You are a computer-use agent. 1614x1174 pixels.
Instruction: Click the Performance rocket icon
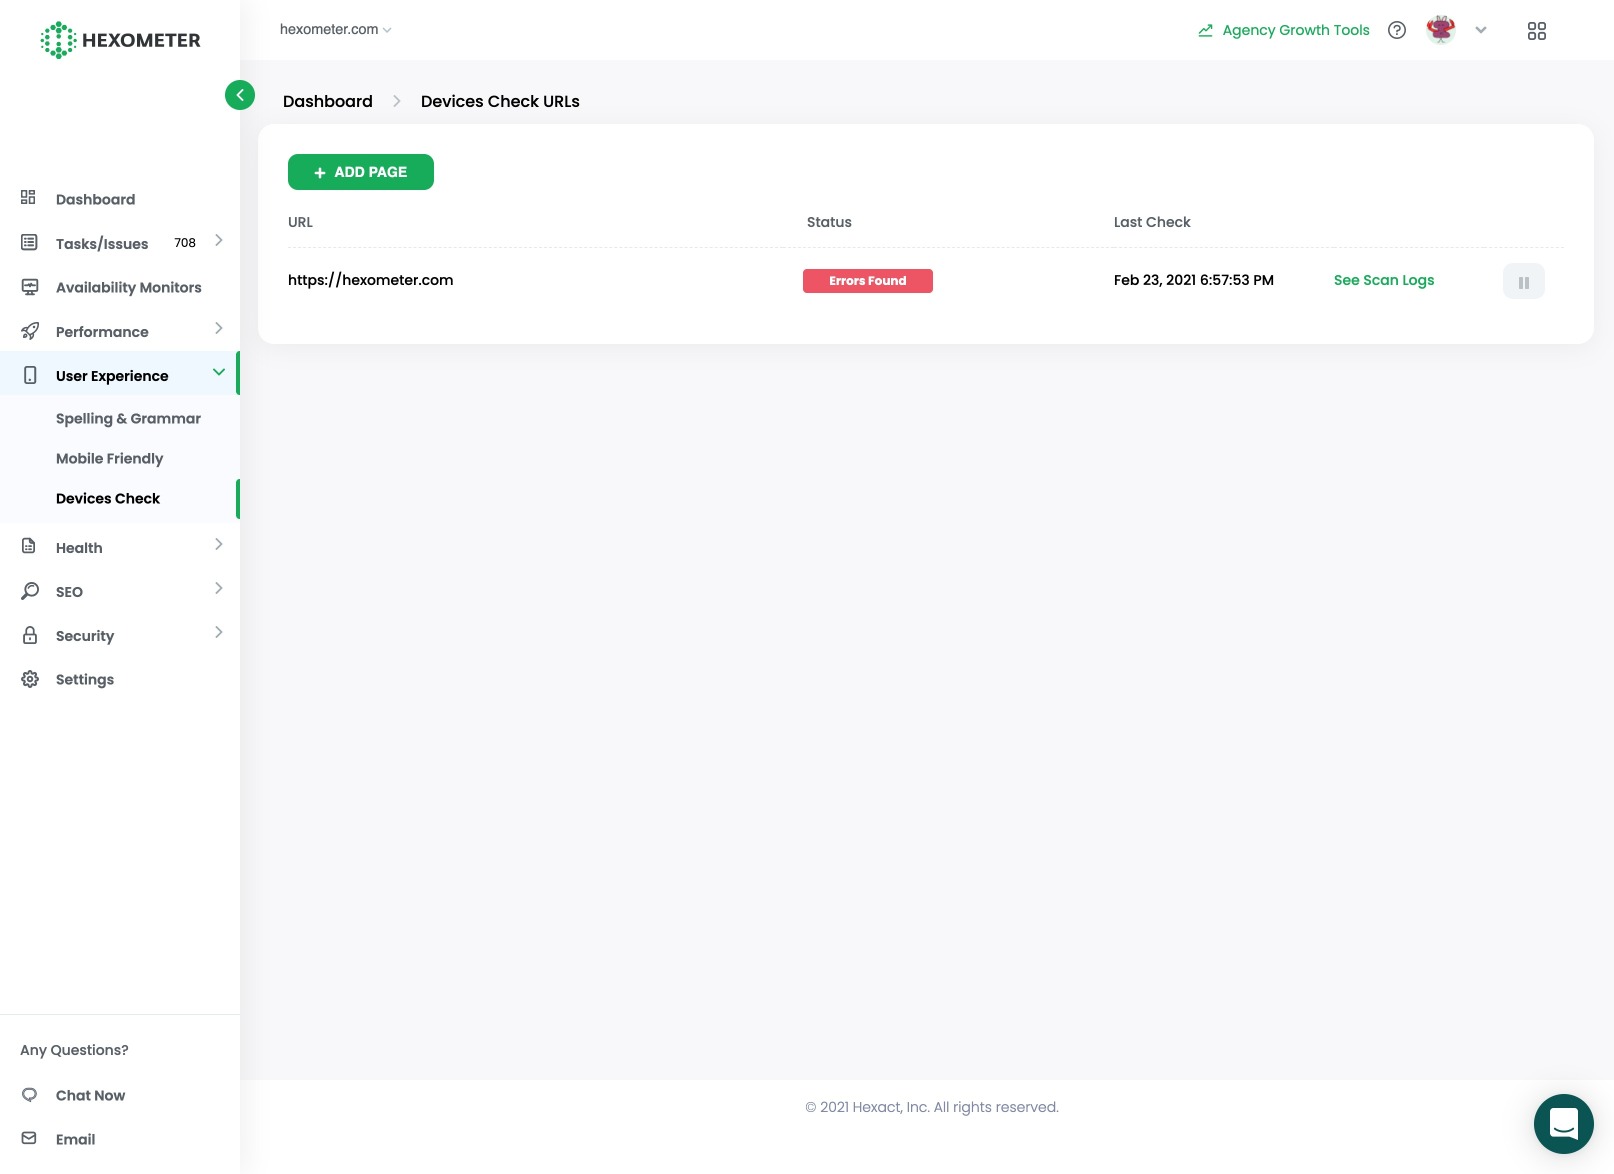pos(30,331)
